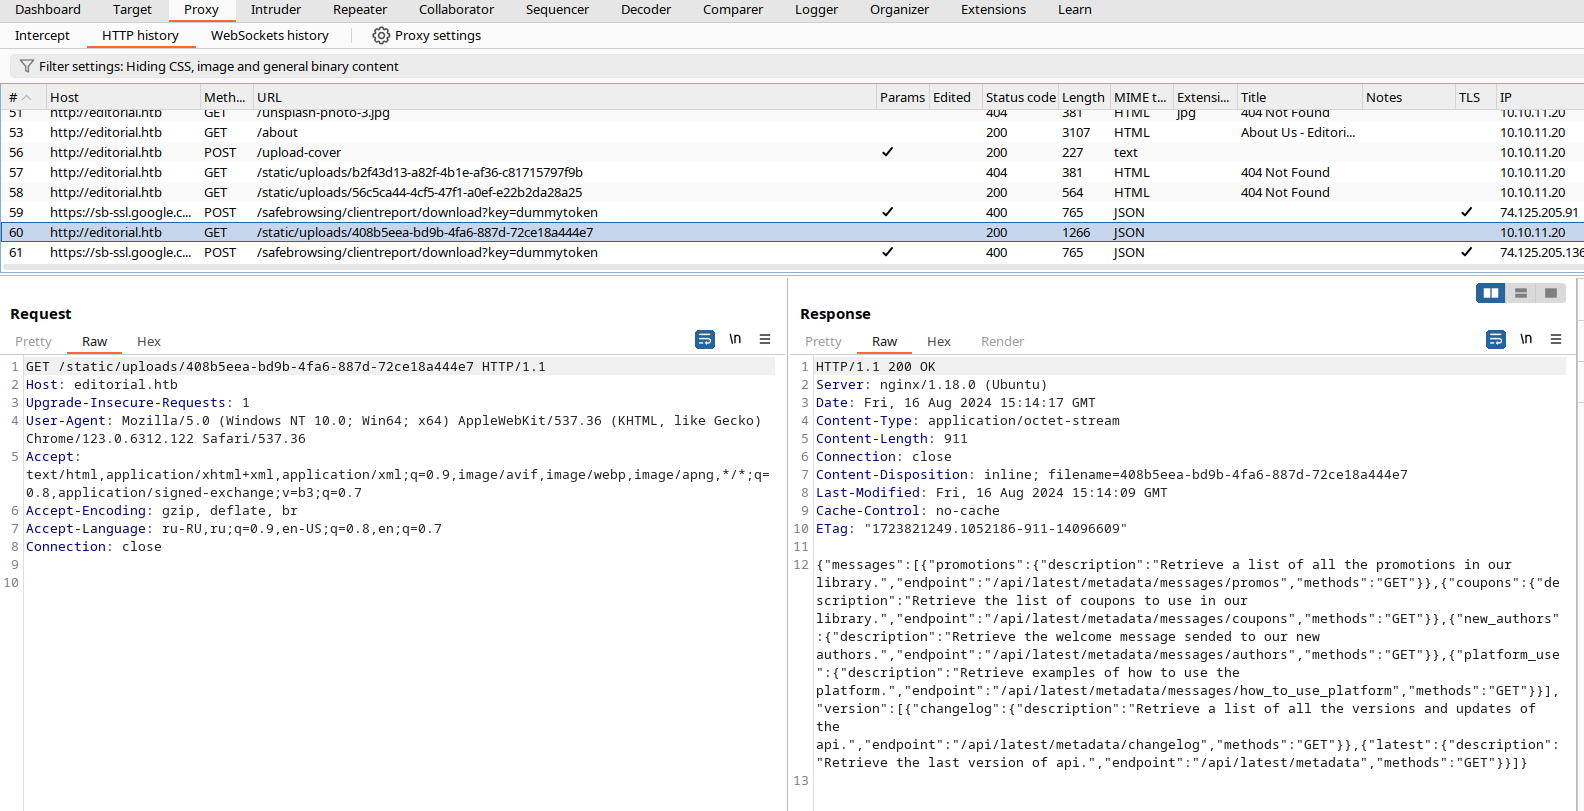Toggle \n characters display in Response panel
The width and height of the screenshot is (1584, 811).
click(x=1526, y=339)
